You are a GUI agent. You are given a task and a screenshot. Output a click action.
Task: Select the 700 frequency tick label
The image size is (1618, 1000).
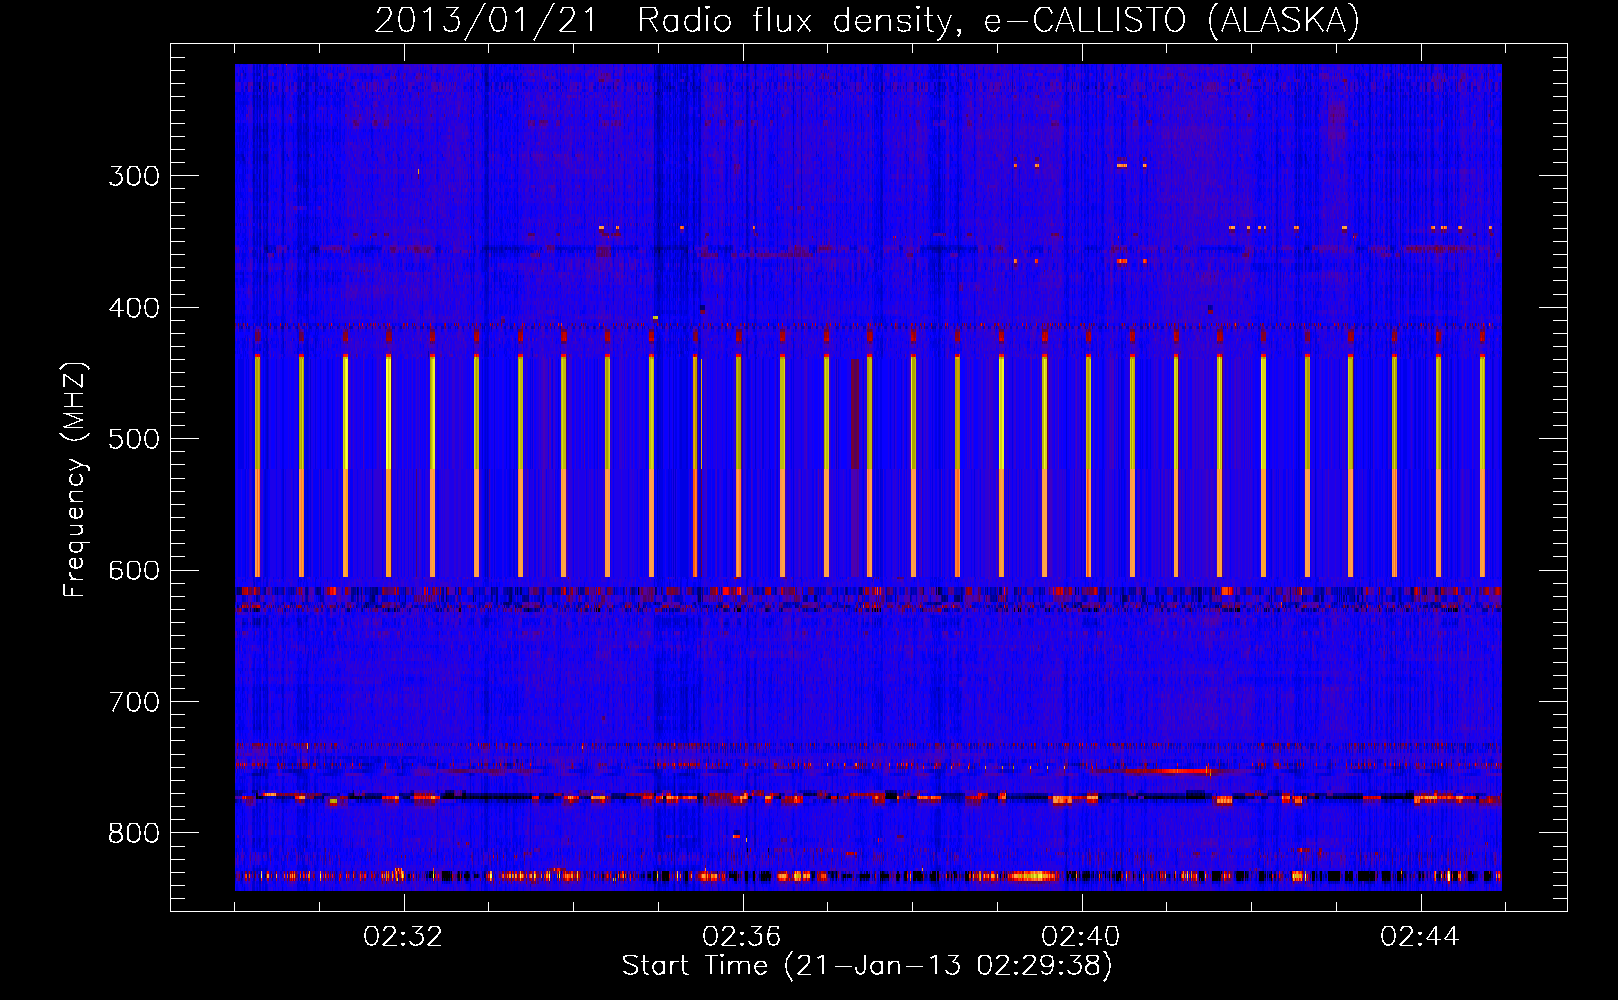click(x=134, y=702)
